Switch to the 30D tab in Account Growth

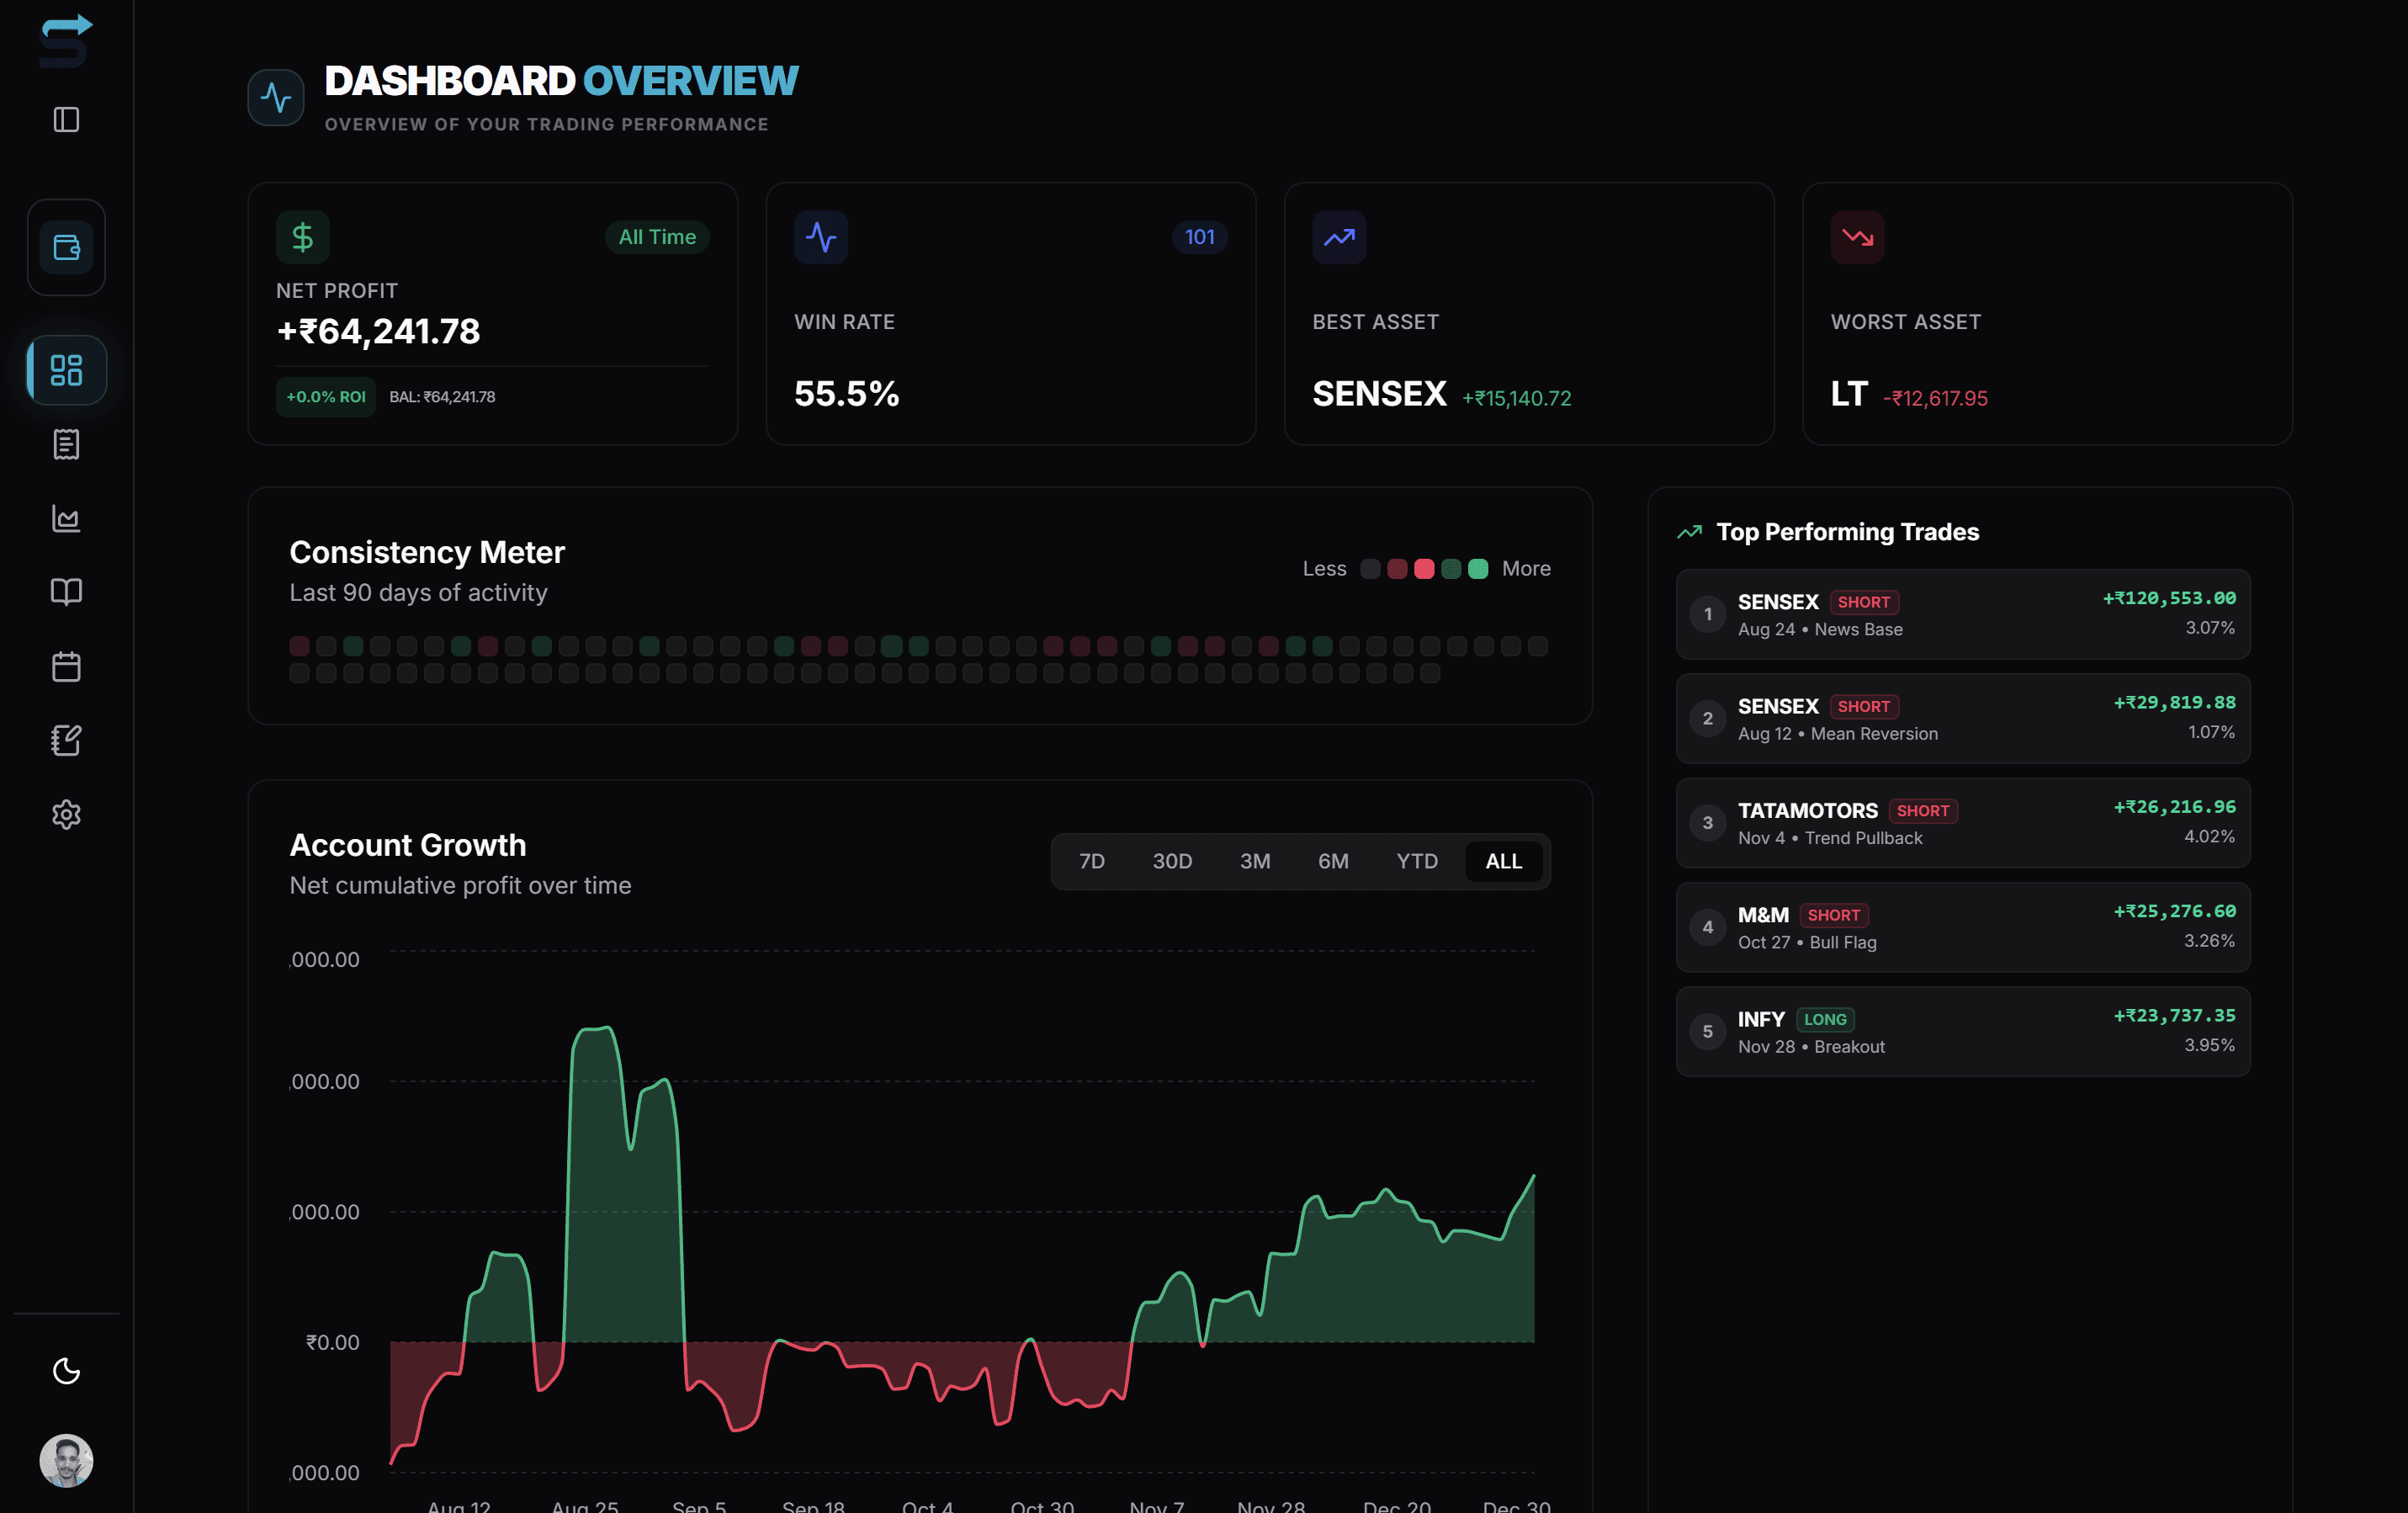1171,861
